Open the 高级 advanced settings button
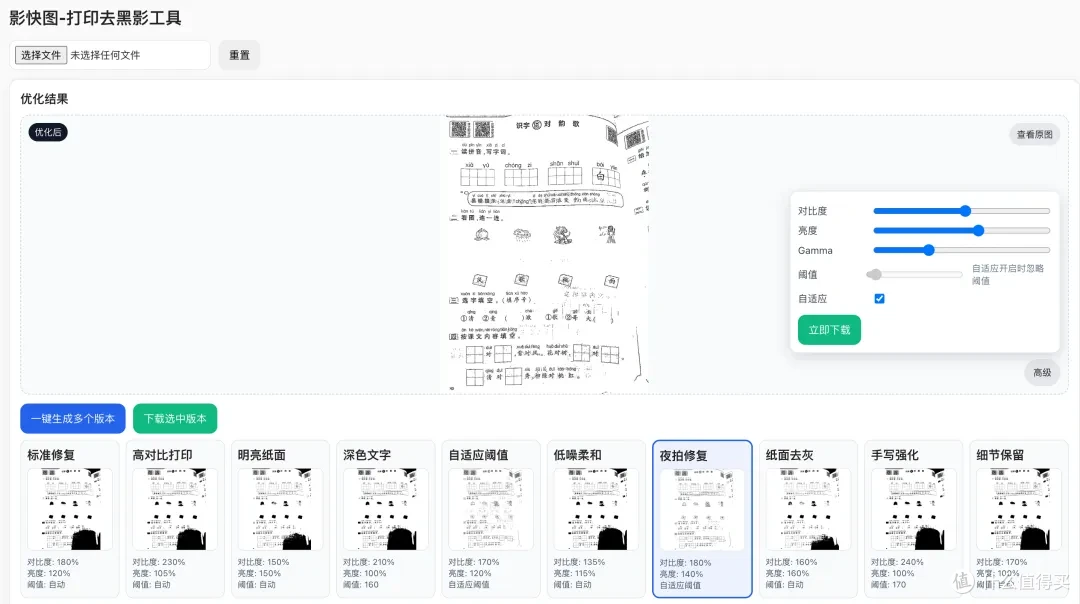The image size is (1080, 604). [1042, 373]
